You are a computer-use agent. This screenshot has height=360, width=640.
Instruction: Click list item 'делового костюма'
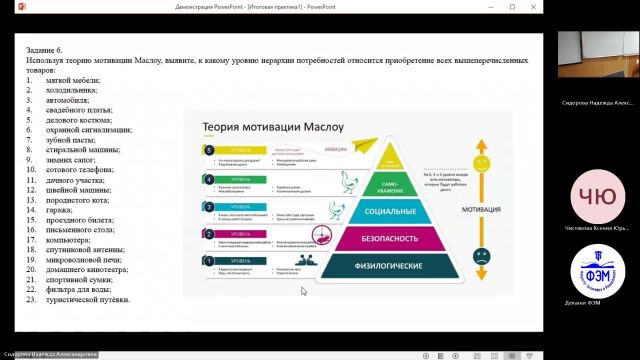click(x=79, y=120)
